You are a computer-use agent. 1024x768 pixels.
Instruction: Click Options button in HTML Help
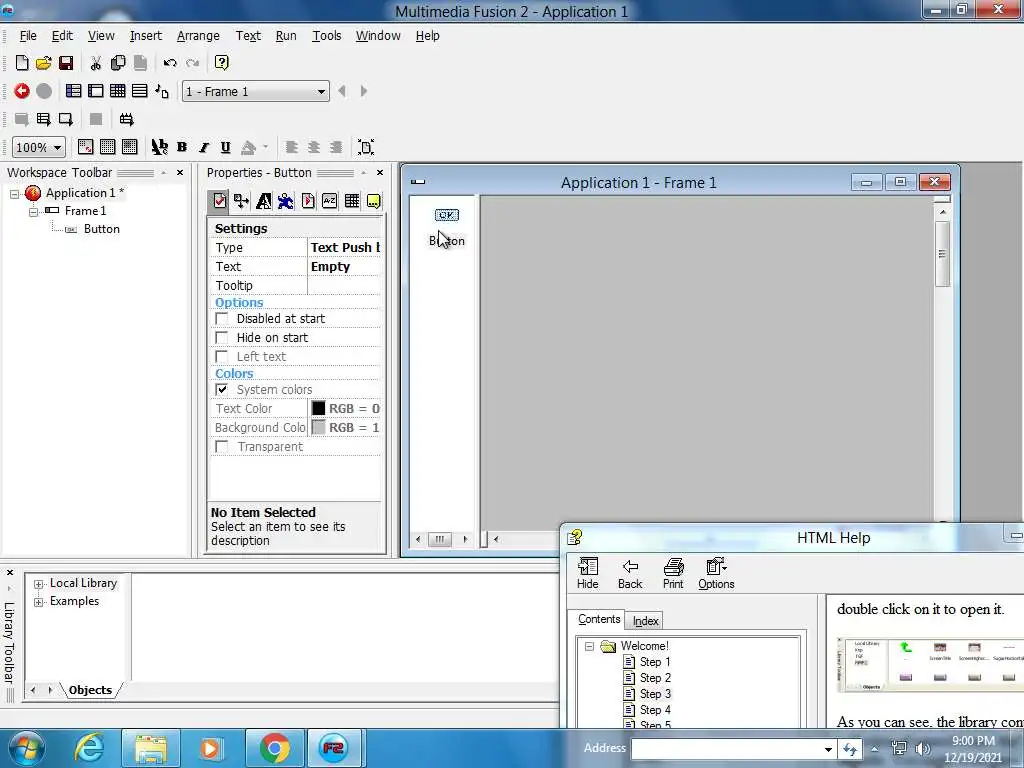pyautogui.click(x=716, y=574)
